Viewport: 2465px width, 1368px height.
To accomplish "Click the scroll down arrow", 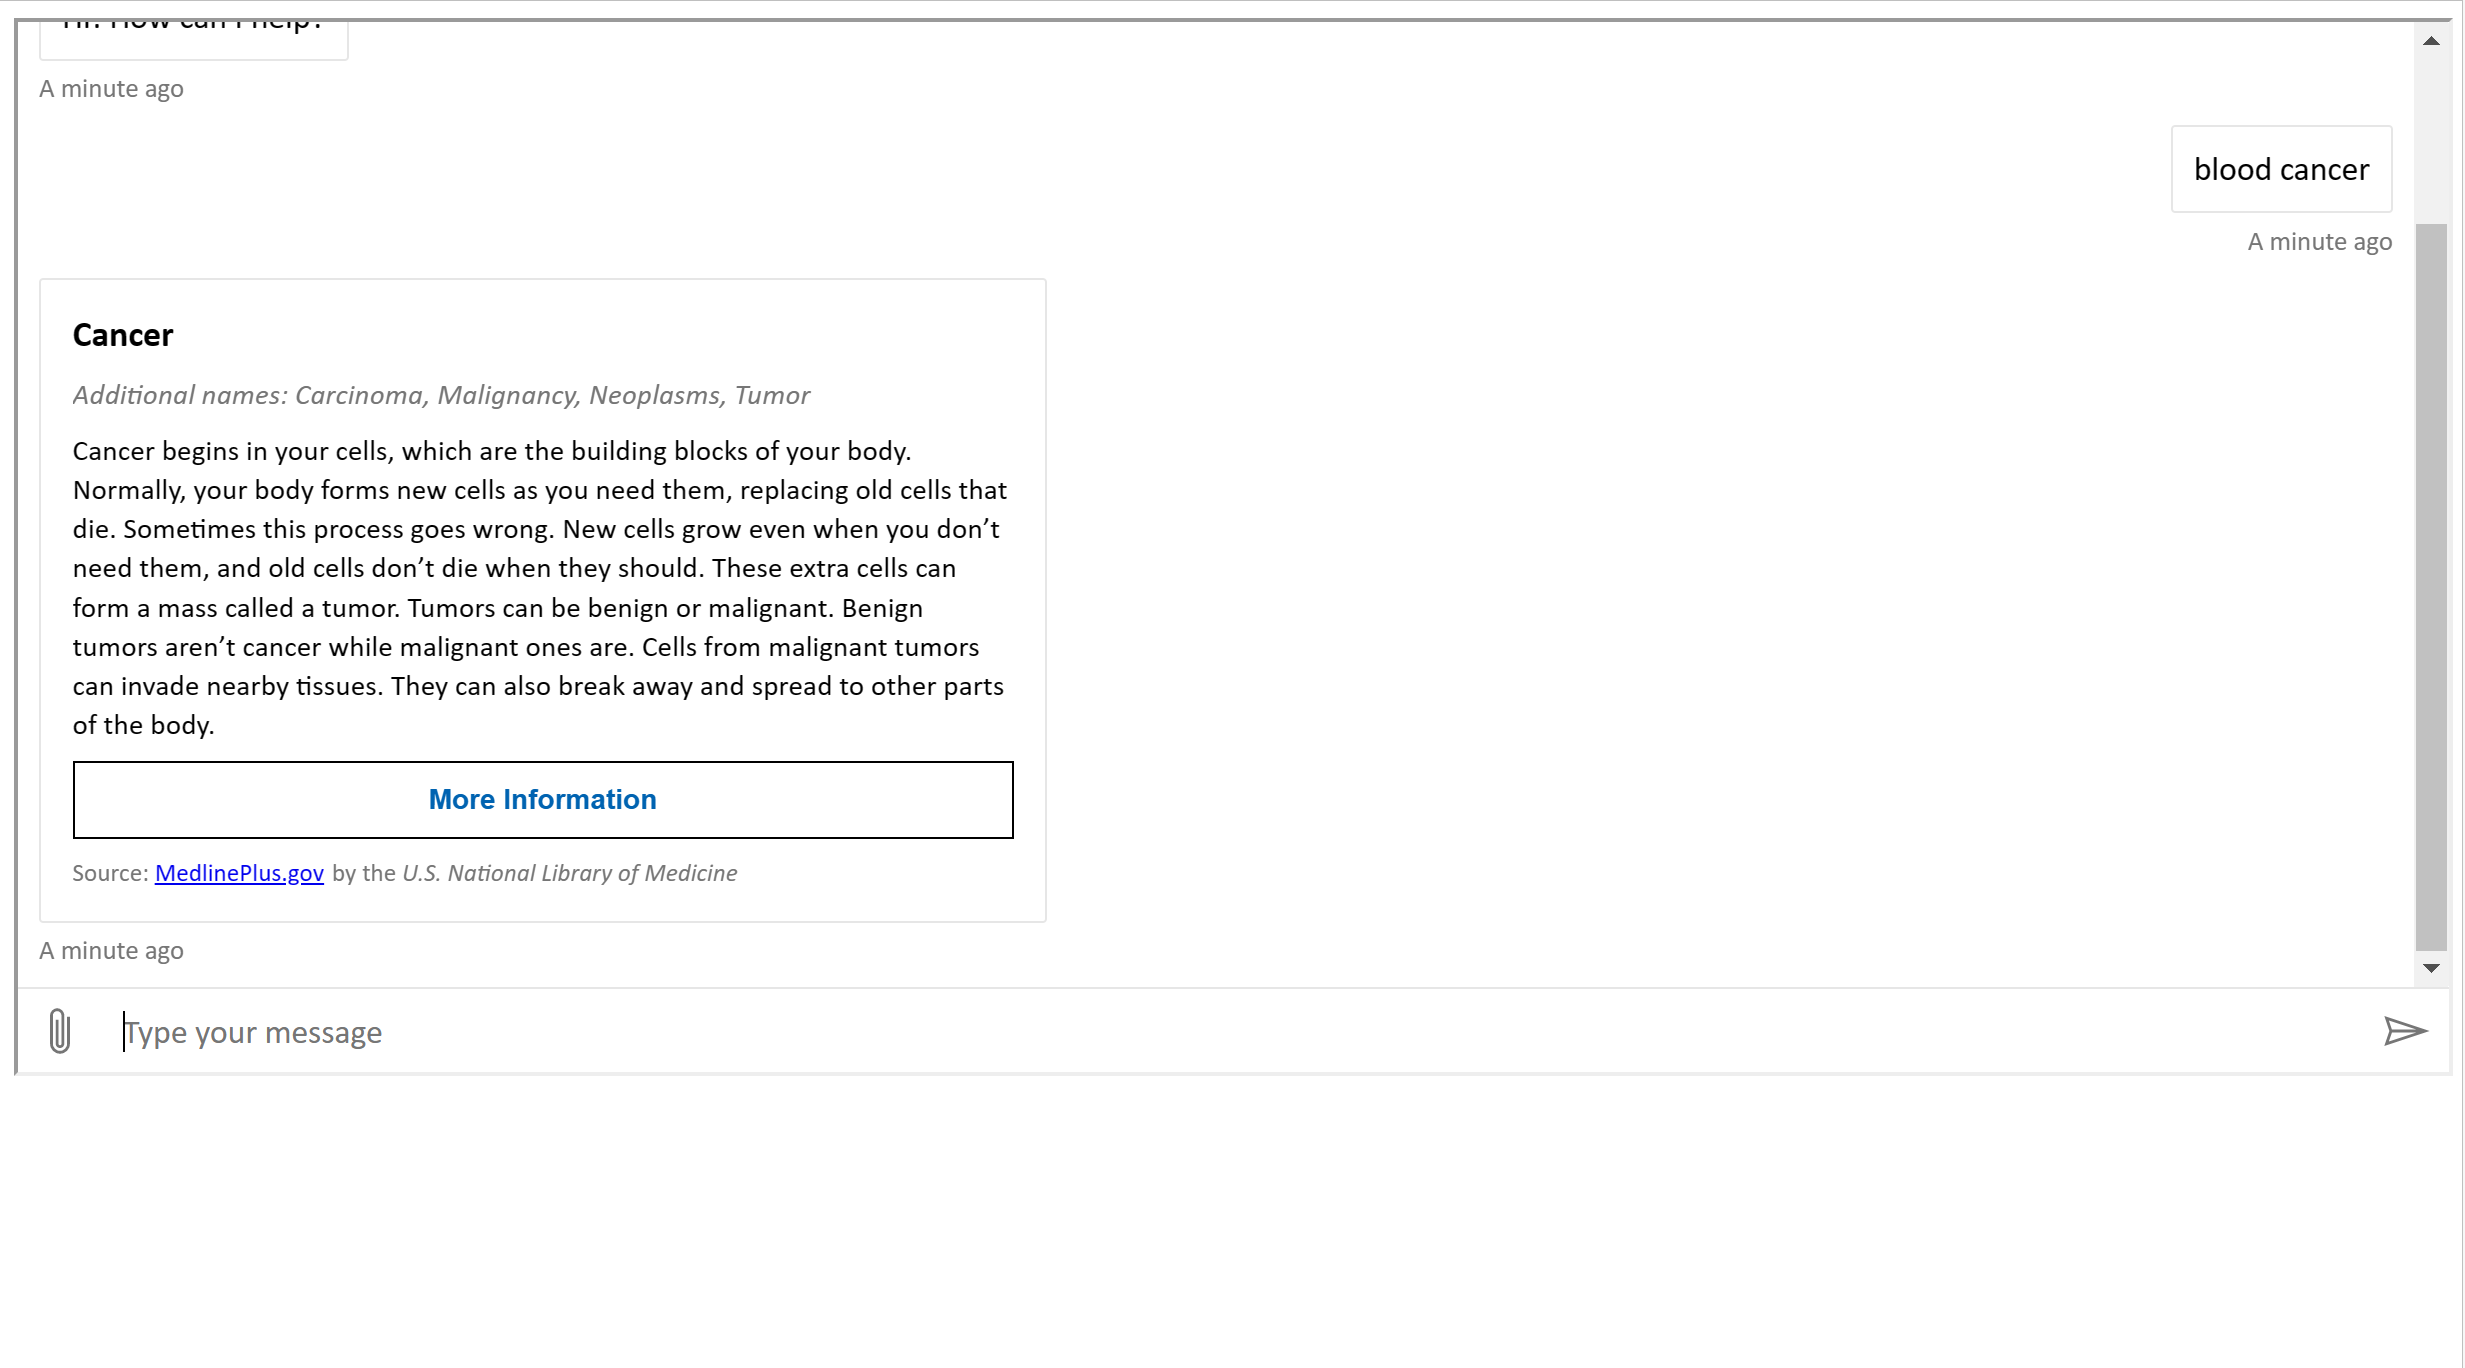I will click(2431, 968).
